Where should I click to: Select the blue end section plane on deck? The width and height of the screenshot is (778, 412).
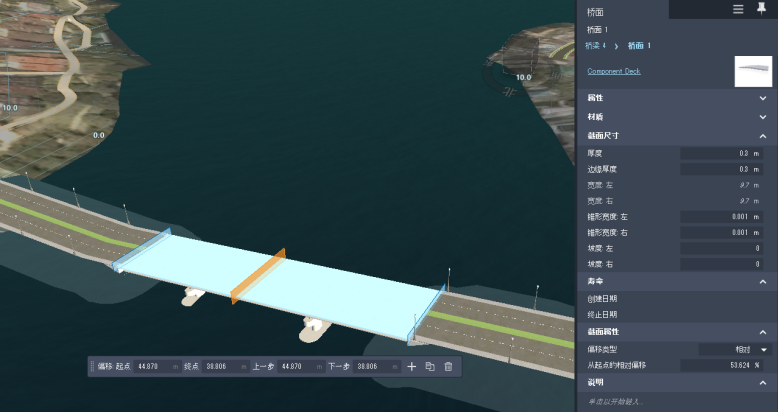pyautogui.click(x=426, y=315)
